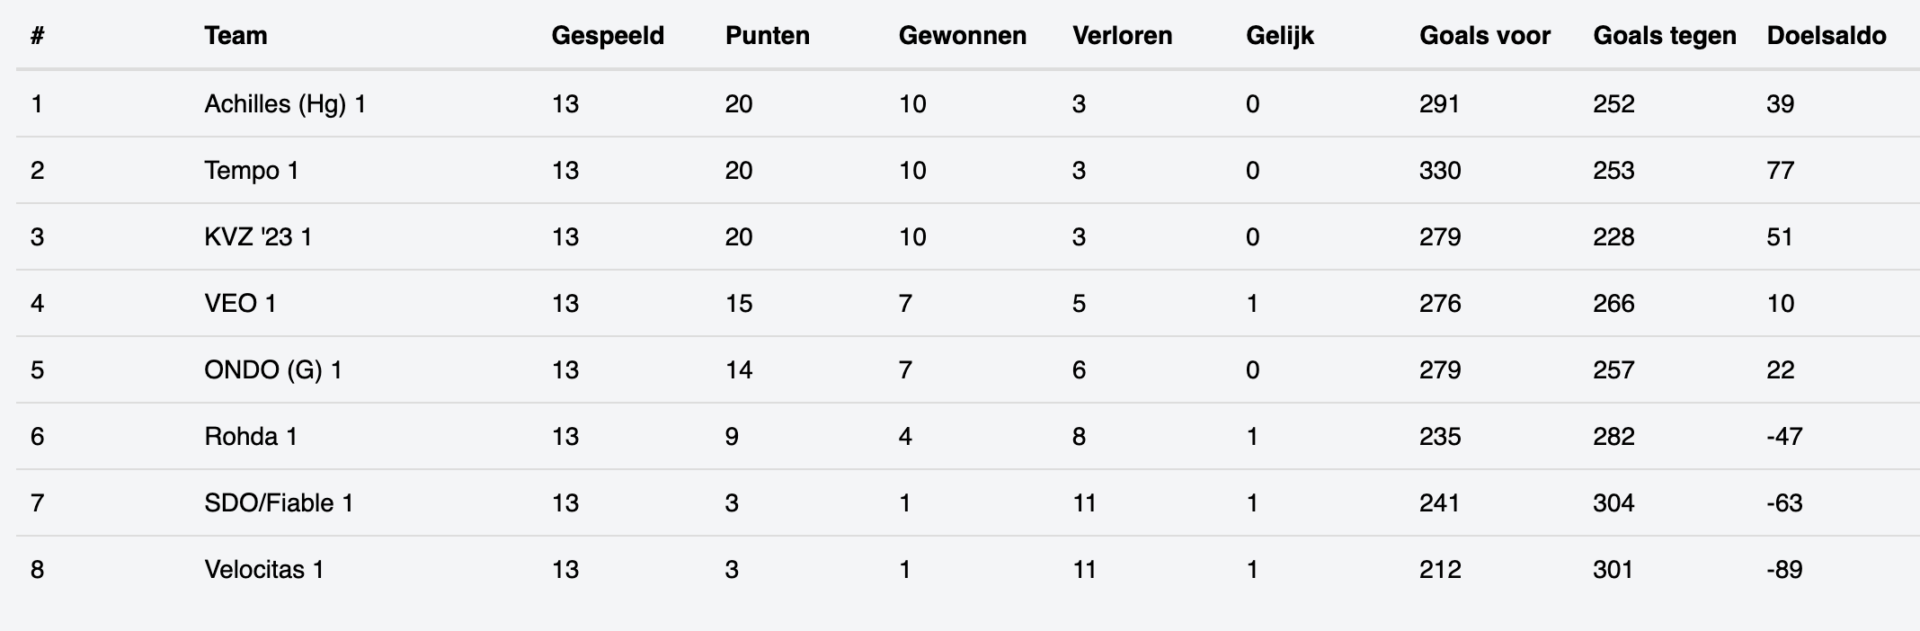Open the Rohda 1 team row
The width and height of the screenshot is (1920, 631).
click(250, 436)
